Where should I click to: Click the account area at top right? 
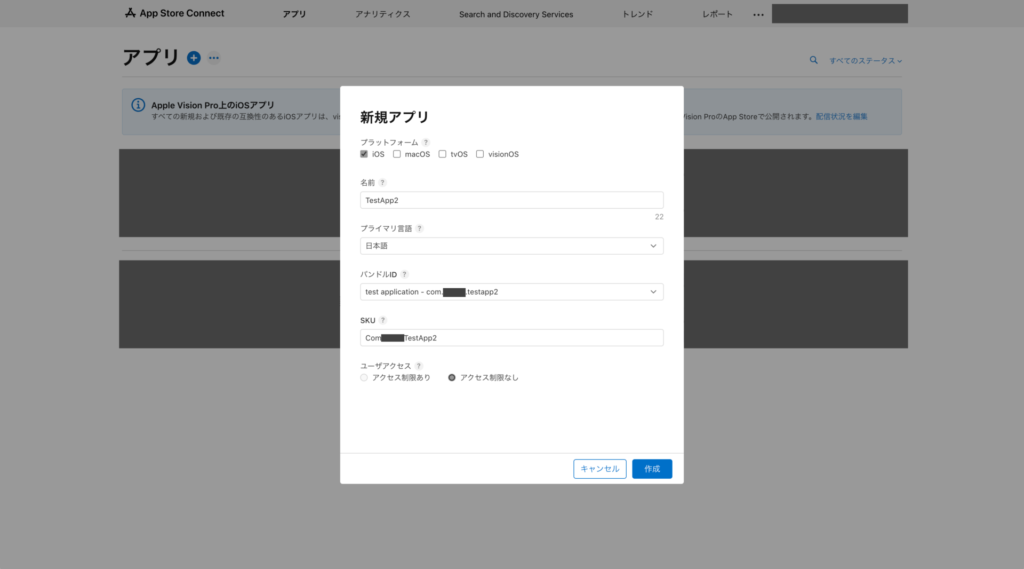pyautogui.click(x=839, y=14)
